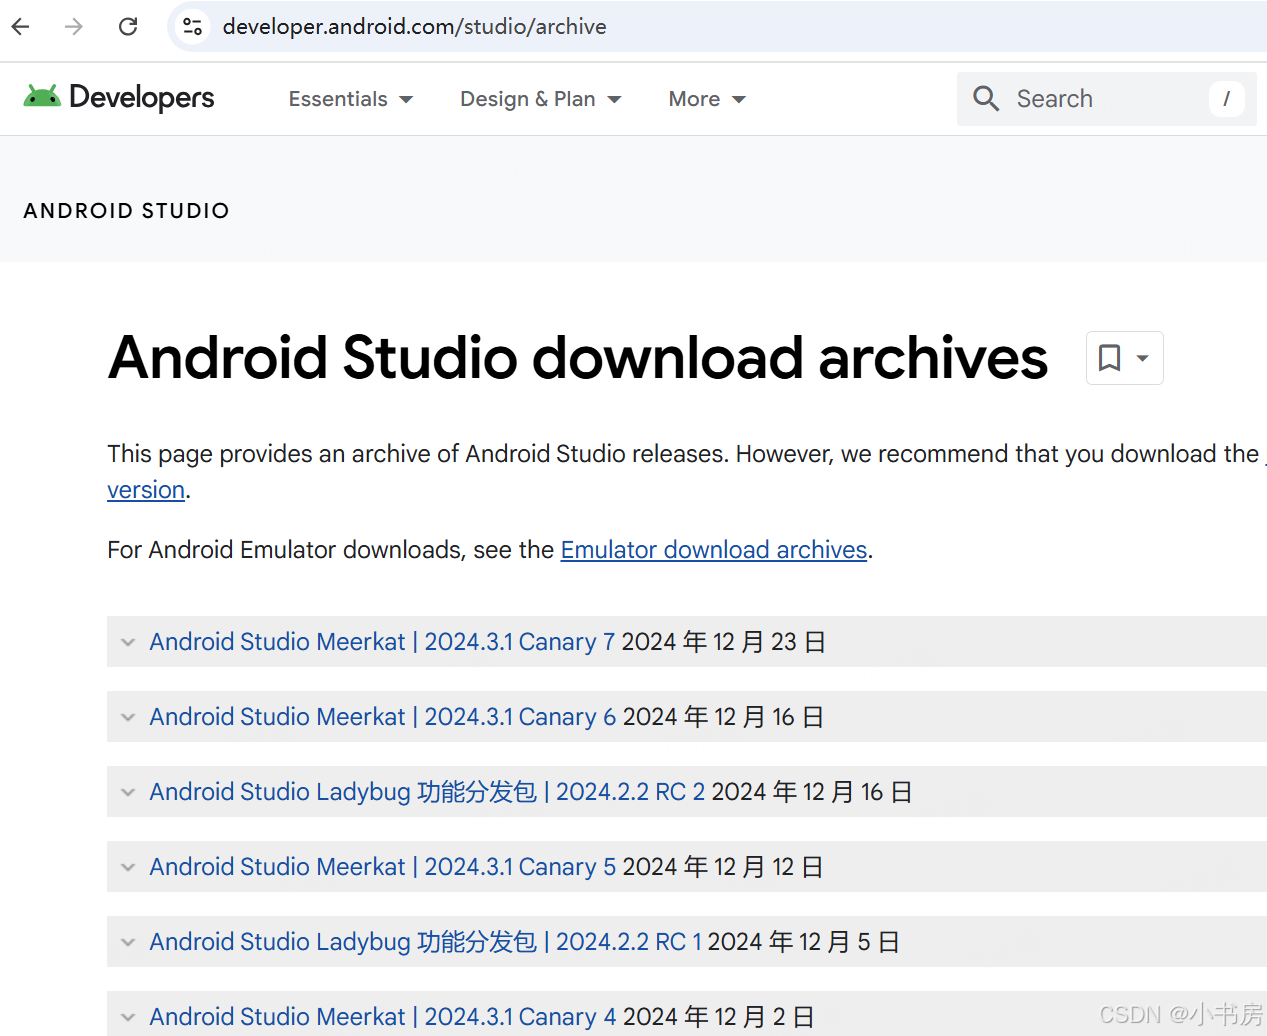Screen dimensions: 1267x1036
Task: Expand Ladybug 2024.2.2 RC 2 section
Action: 427,792
